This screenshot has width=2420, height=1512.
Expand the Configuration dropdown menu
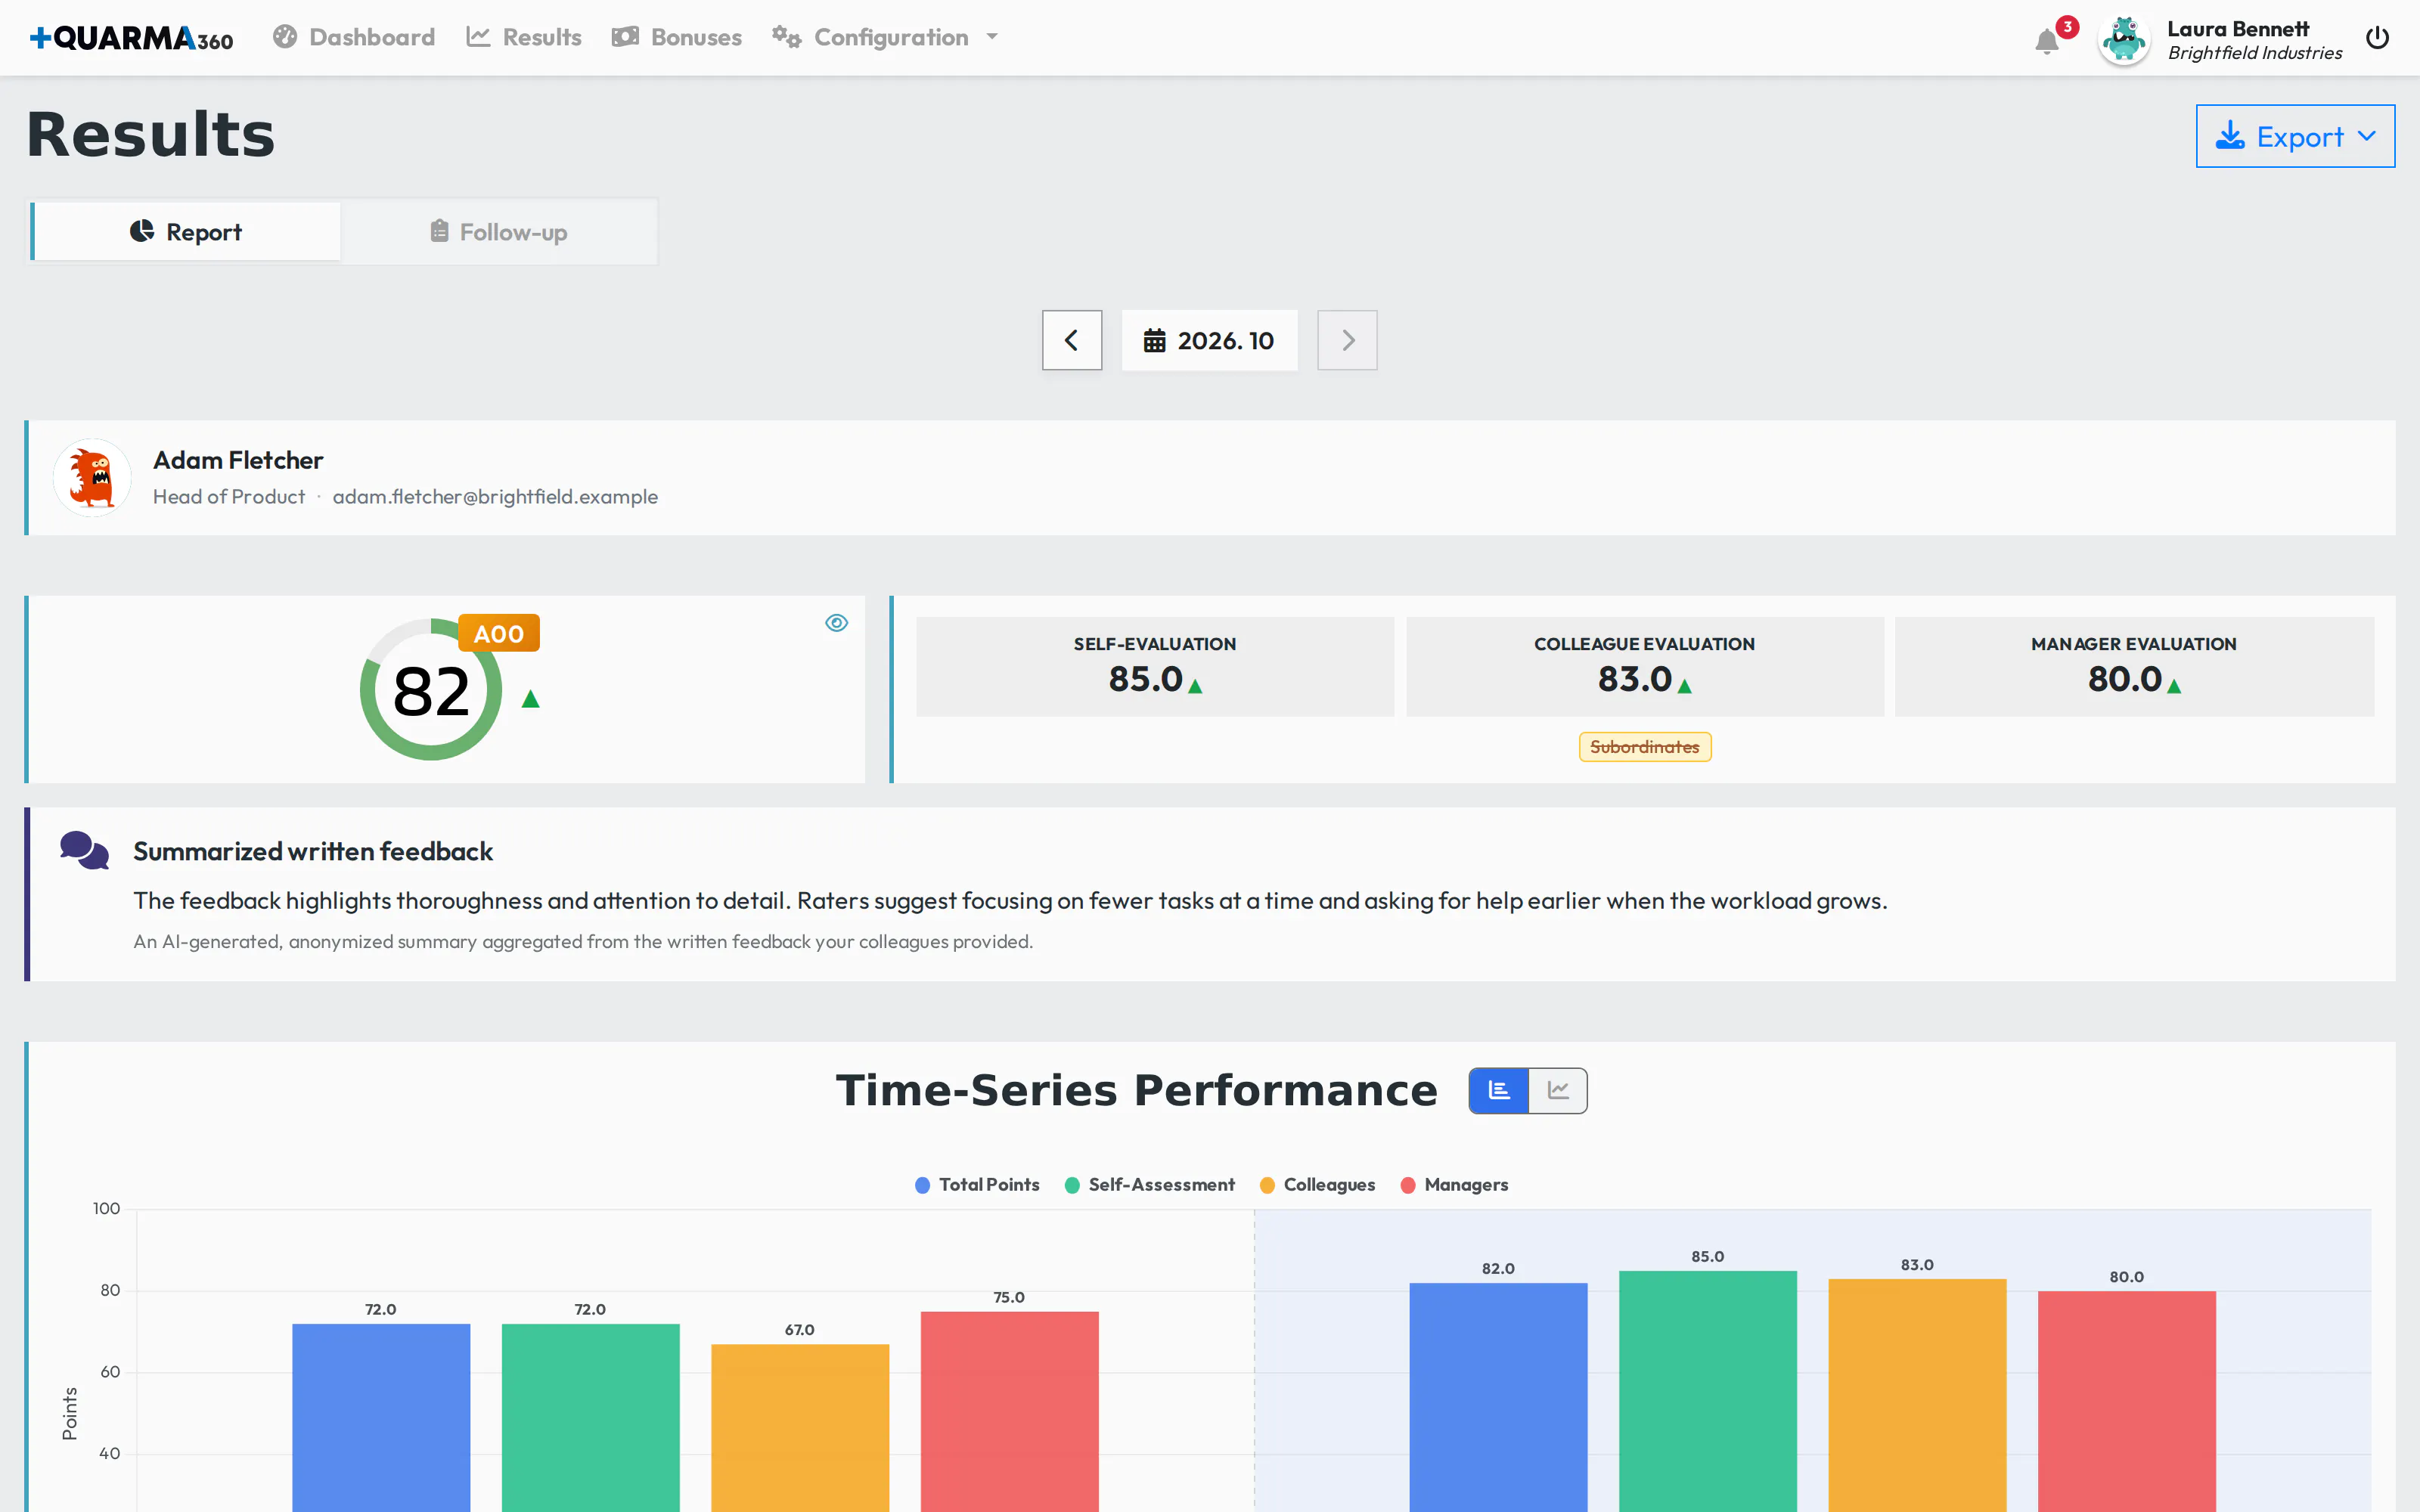(x=885, y=37)
